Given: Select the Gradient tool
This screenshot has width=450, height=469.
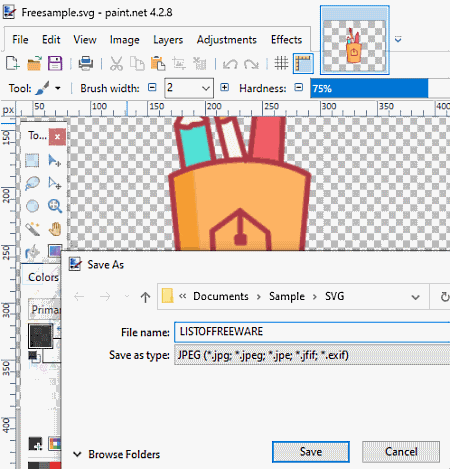Looking at the screenshot, I should 55,250.
